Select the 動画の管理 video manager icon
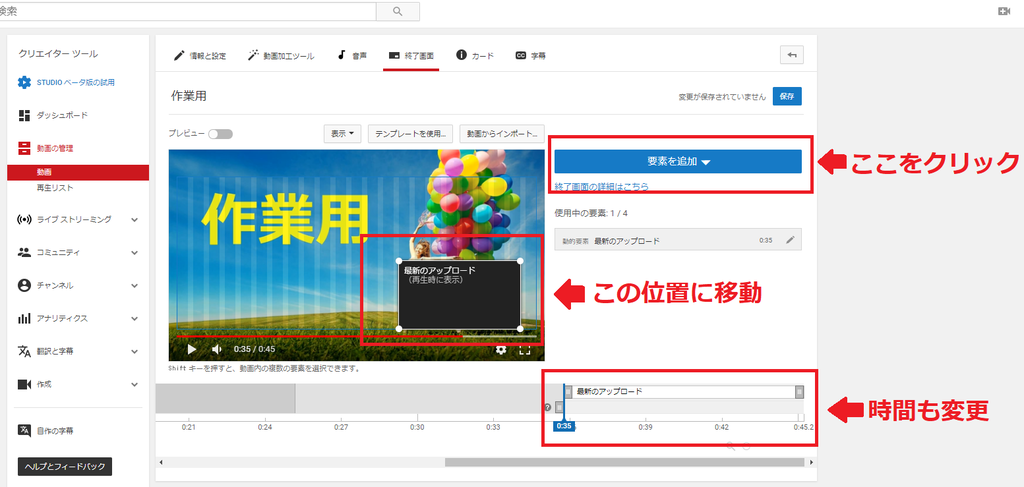The image size is (1024, 487). [x=24, y=148]
